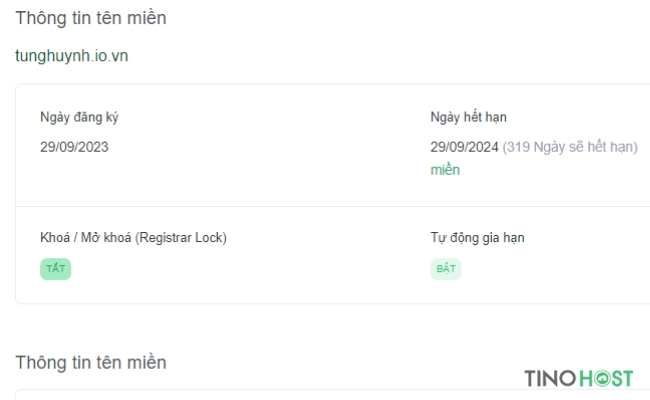The width and height of the screenshot is (650, 400).
Task: Click the dark TINO part of logo
Action: tap(551, 378)
